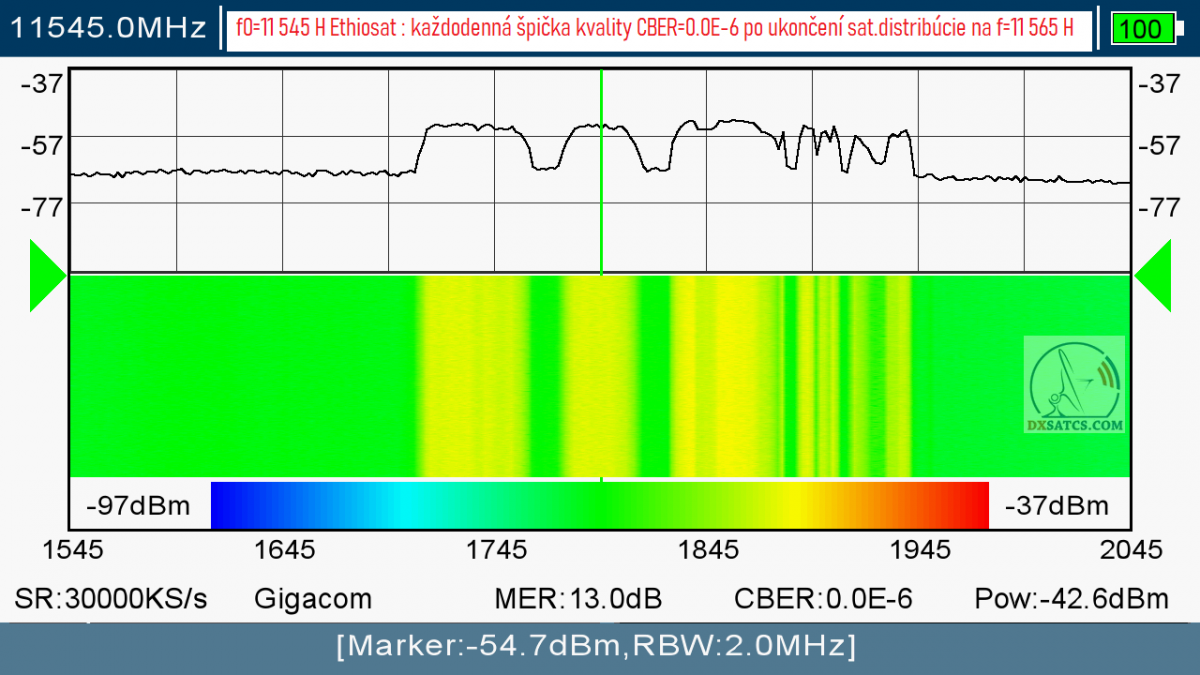The height and width of the screenshot is (675, 1200).
Task: Click the MER:13.0dB reading
Action: (578, 599)
